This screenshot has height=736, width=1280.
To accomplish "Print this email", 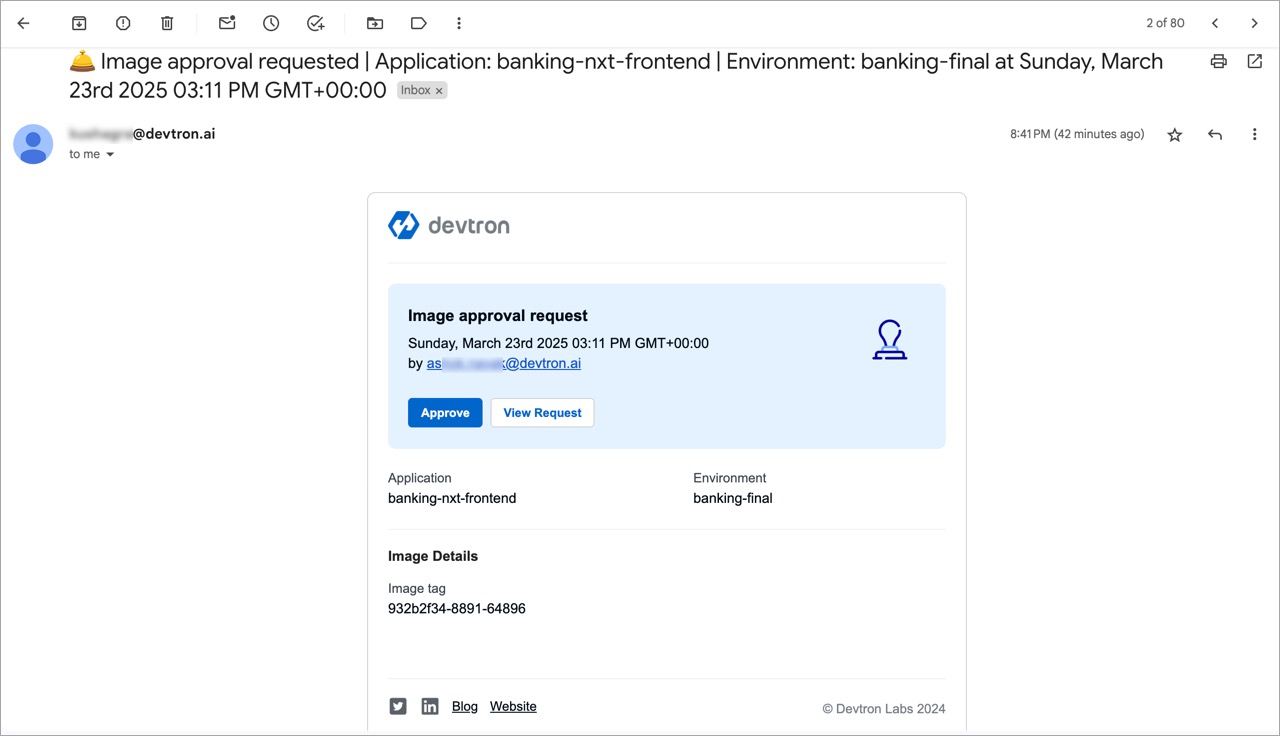I will [x=1218, y=62].
